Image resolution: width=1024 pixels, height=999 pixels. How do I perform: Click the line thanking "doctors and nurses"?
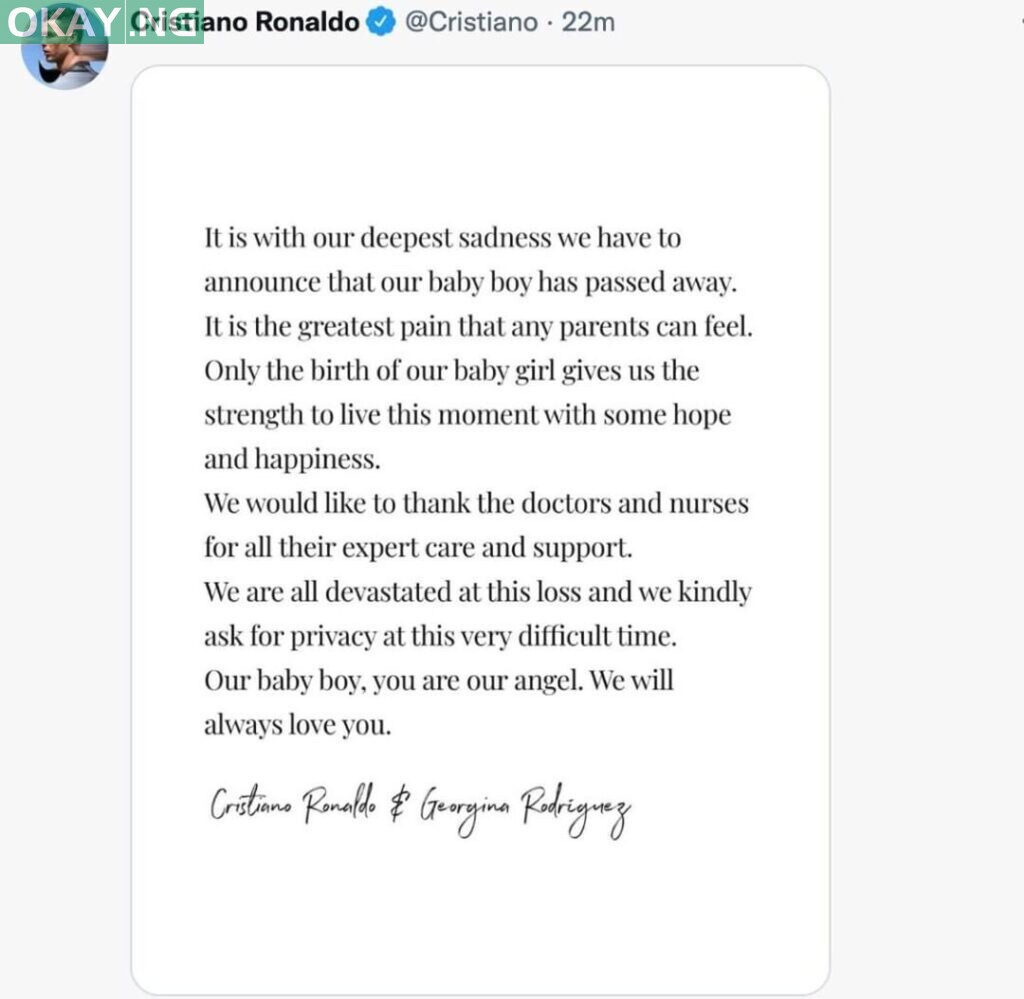point(476,503)
